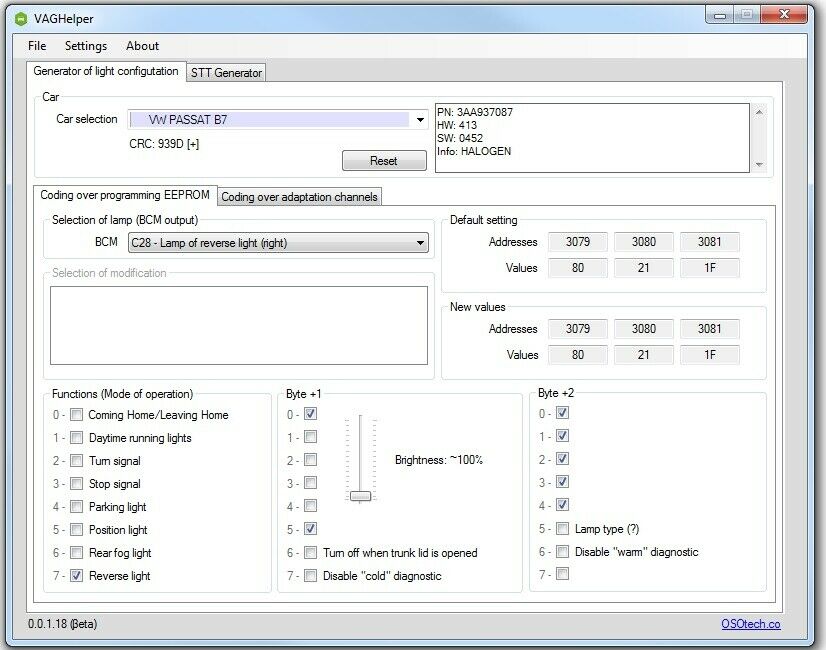The width and height of the screenshot is (826, 650).
Task: Click the VAGHelper app icon in title bar
Action: [x=22, y=17]
